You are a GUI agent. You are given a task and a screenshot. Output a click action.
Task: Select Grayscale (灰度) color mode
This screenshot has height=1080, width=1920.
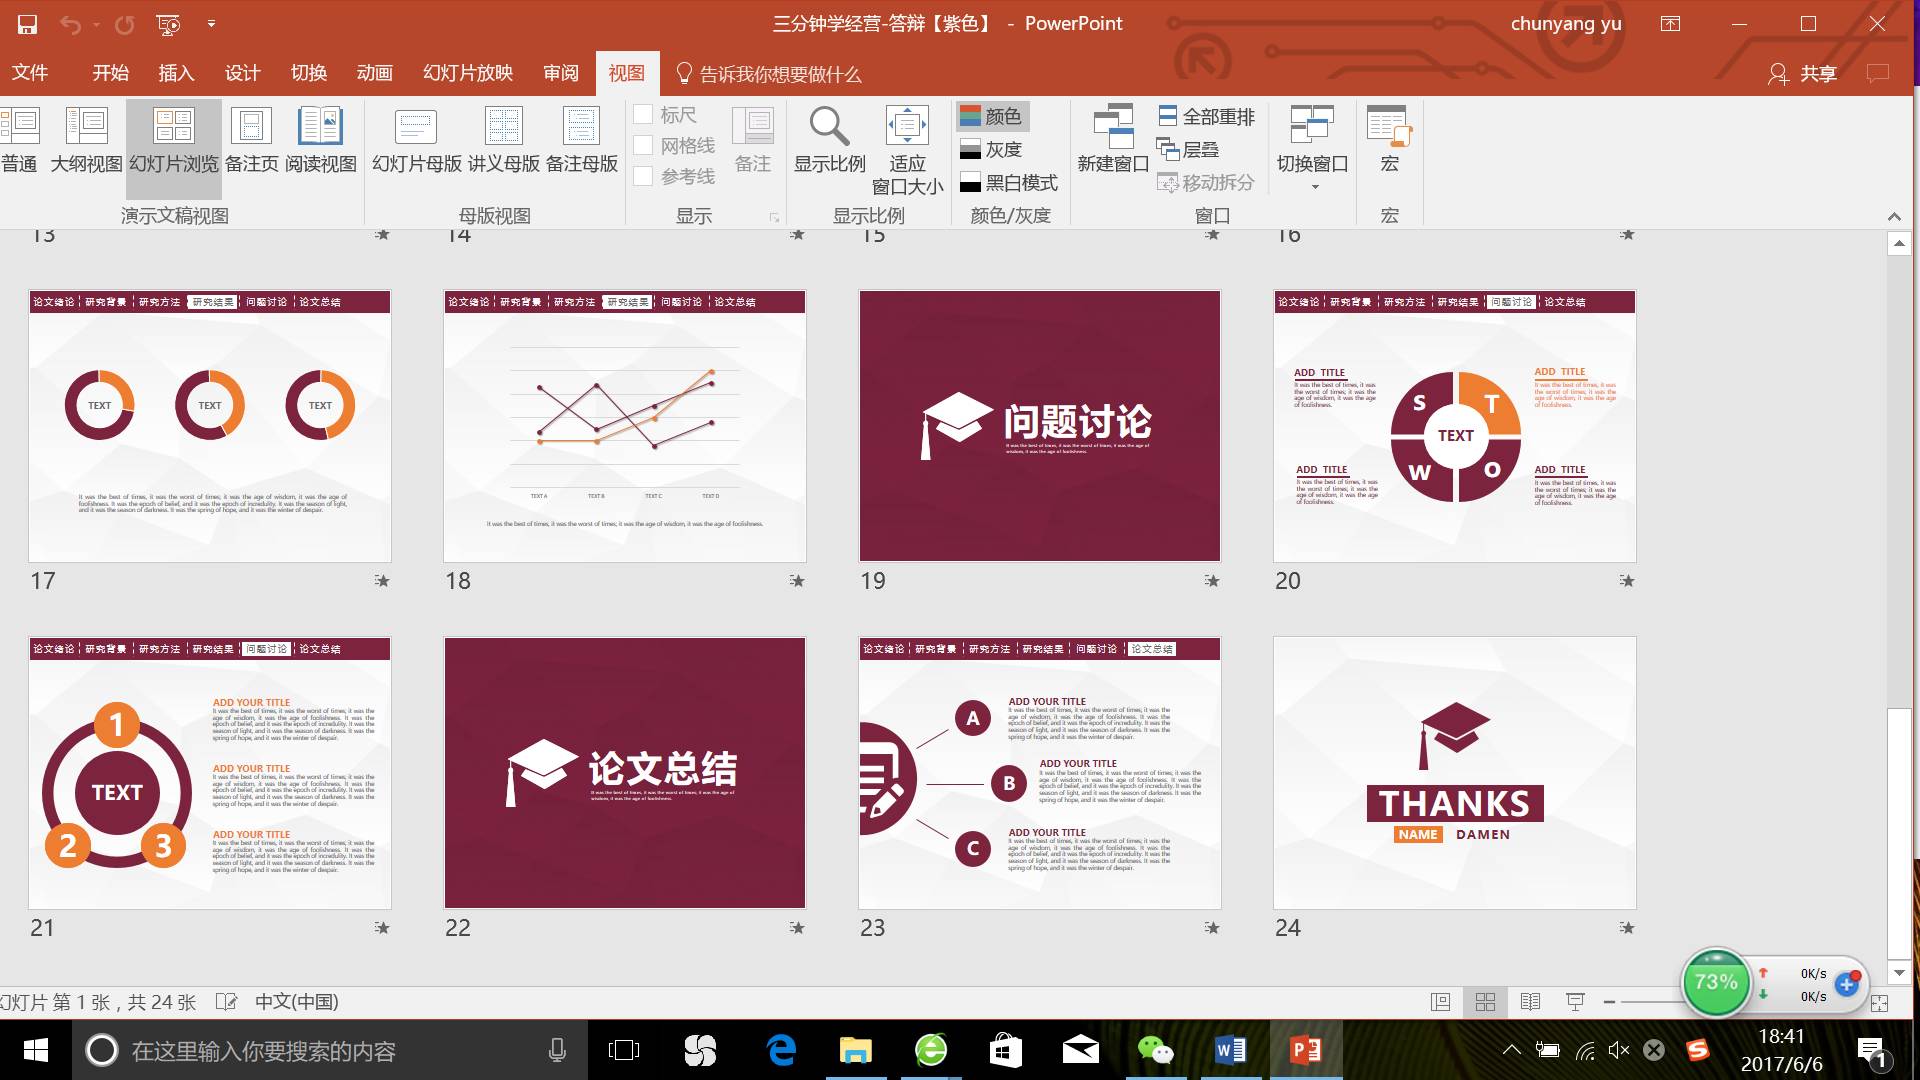992,150
